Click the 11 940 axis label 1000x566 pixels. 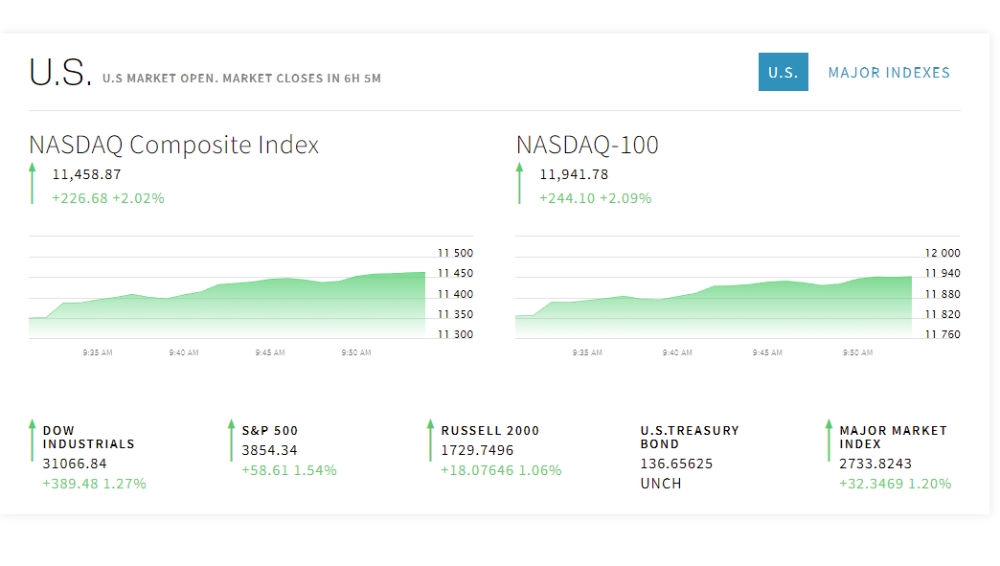click(x=943, y=273)
